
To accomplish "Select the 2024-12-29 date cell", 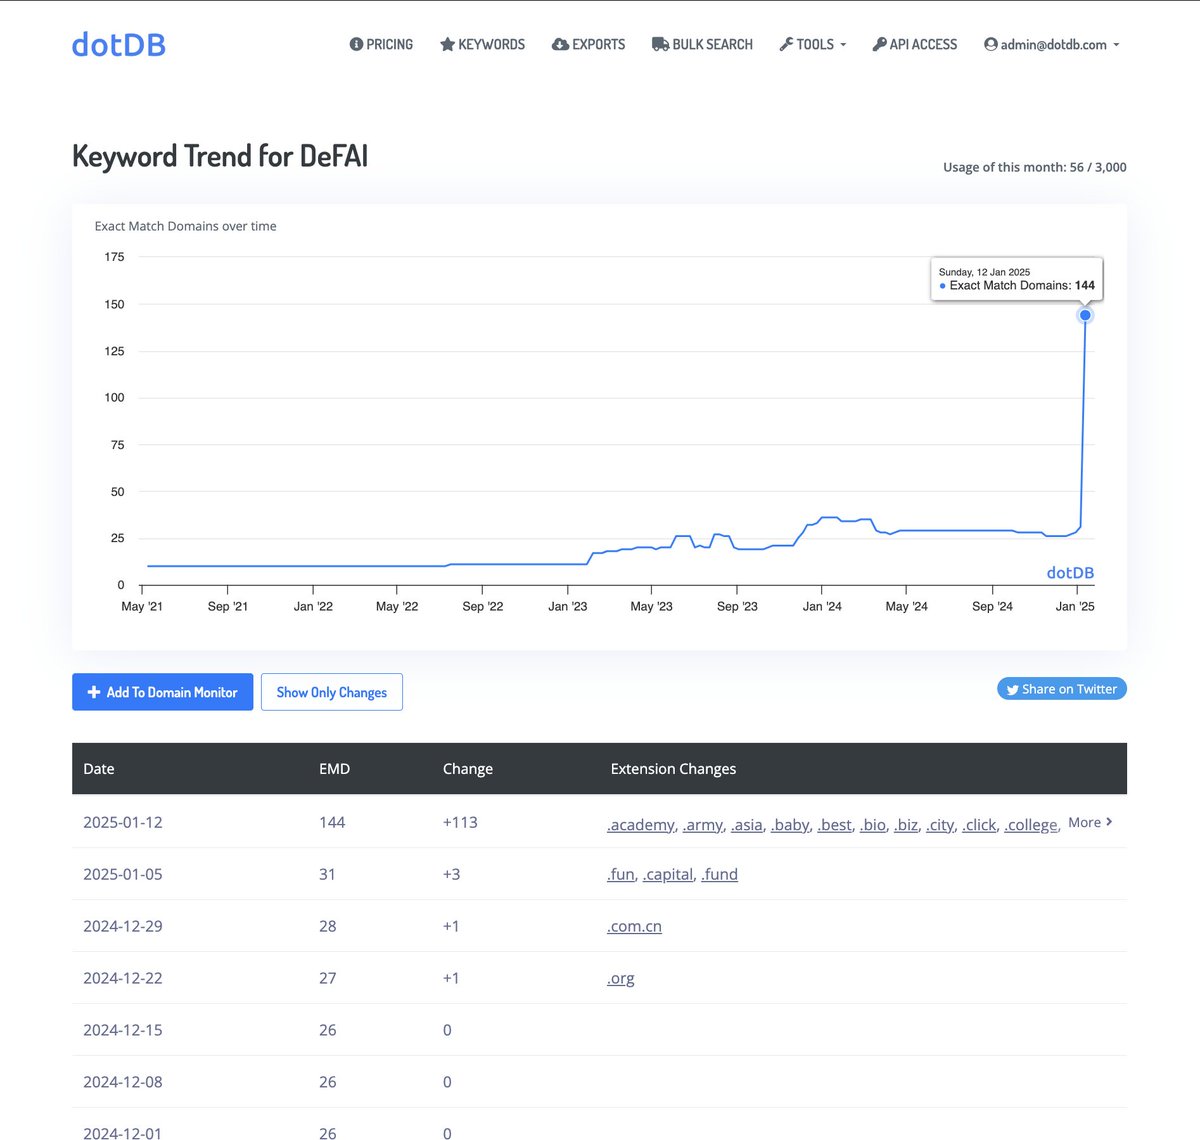I will click(123, 926).
